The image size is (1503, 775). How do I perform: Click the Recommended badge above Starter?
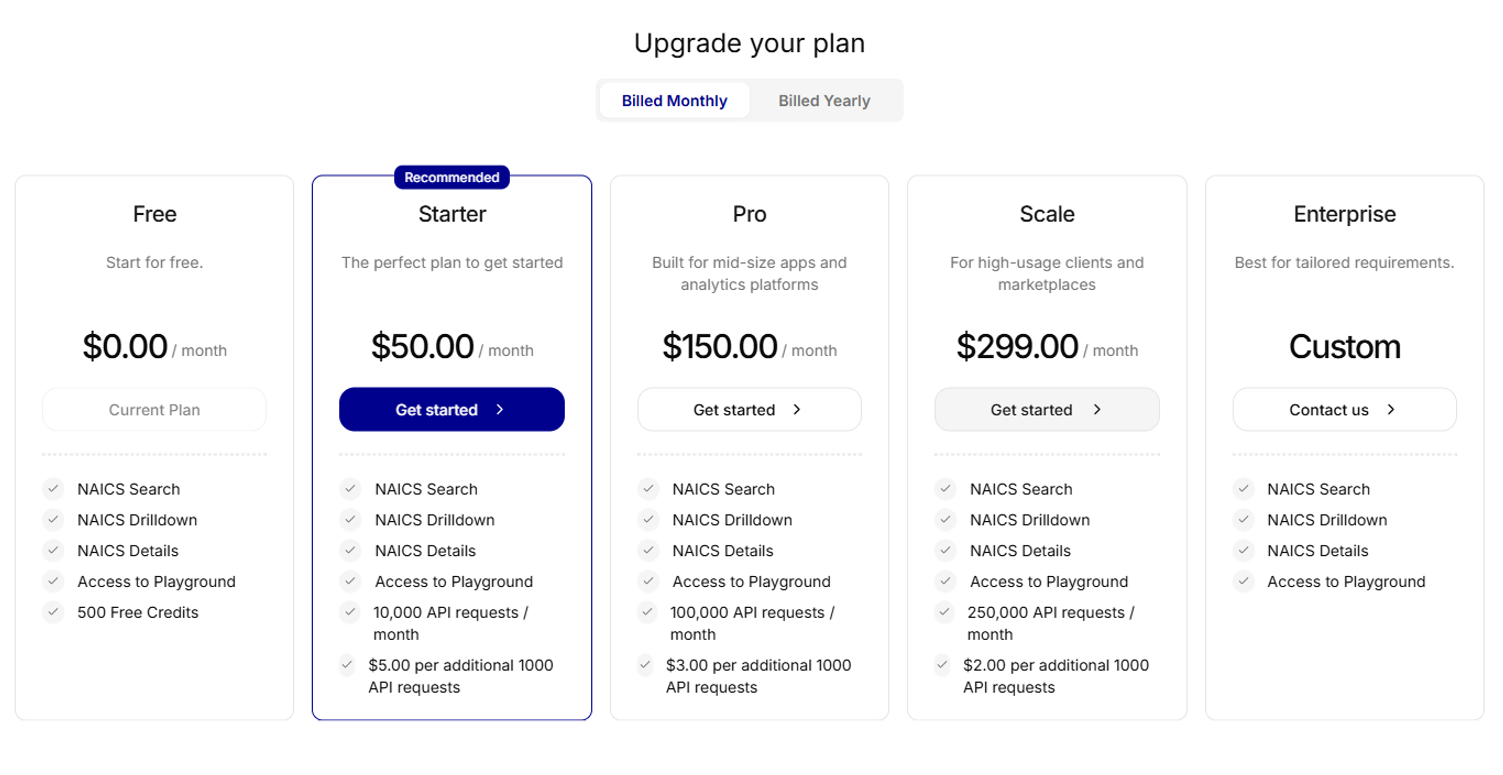point(451,177)
